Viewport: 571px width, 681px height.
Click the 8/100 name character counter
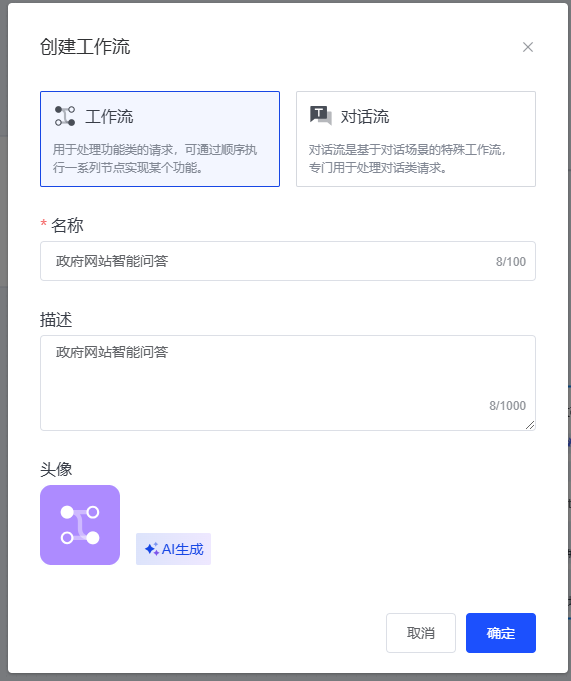click(x=511, y=261)
